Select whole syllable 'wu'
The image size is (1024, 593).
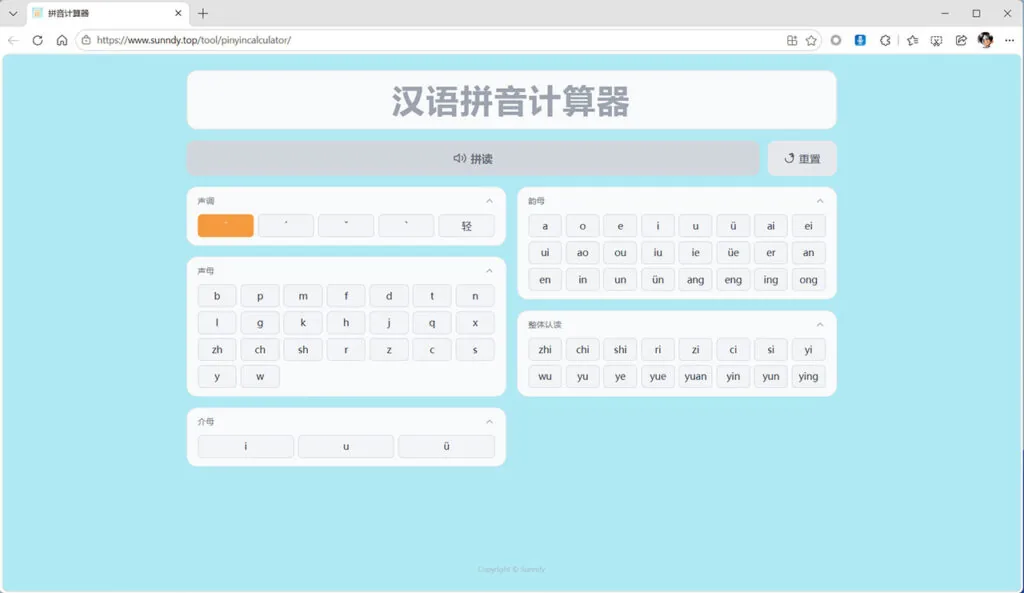pos(545,376)
